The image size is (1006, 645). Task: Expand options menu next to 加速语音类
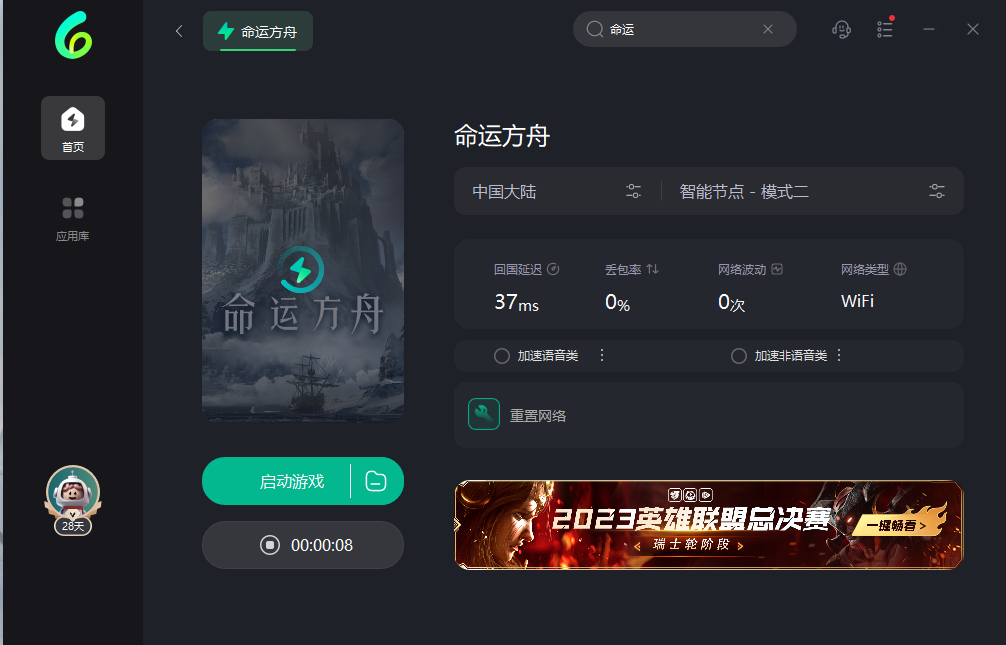point(602,355)
